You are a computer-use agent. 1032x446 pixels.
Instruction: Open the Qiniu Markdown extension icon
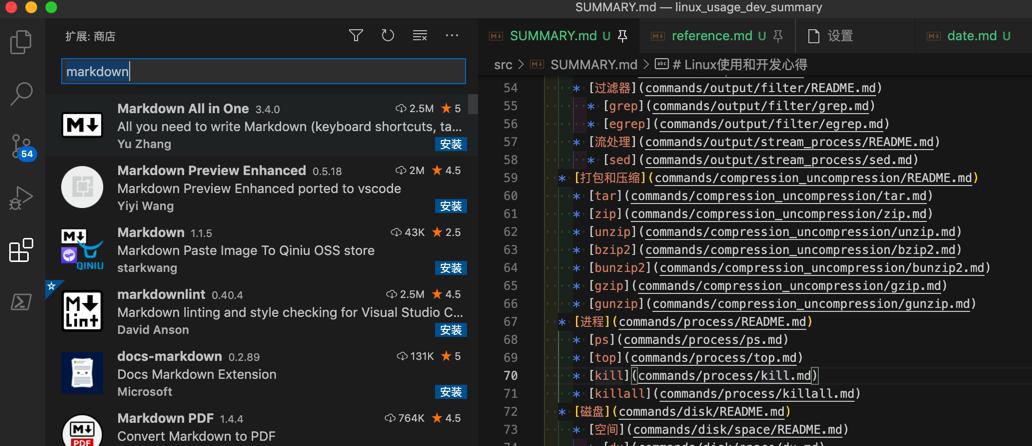(82, 249)
